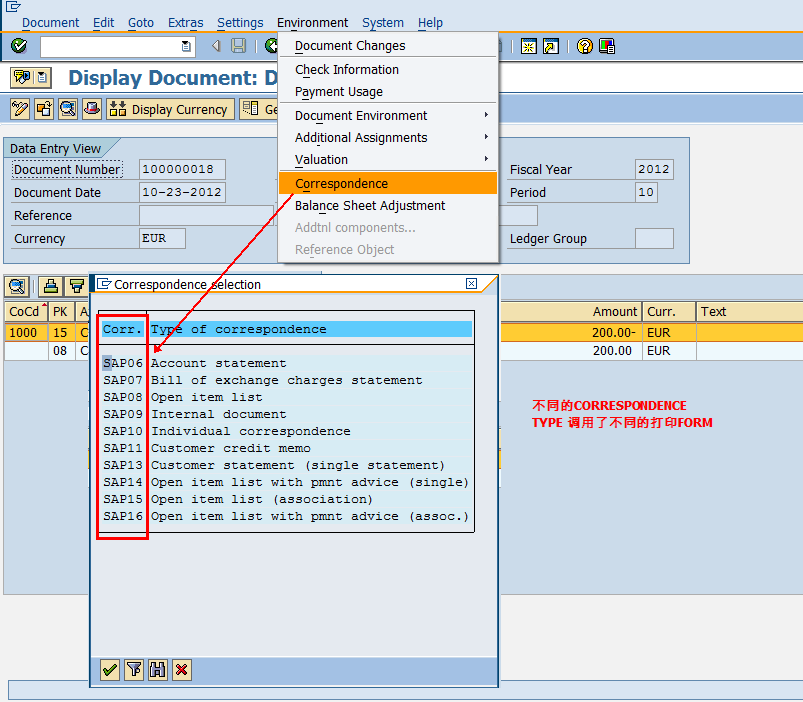Click the Find binoculars icon in dialog
This screenshot has height=702, width=803.
coord(157,670)
